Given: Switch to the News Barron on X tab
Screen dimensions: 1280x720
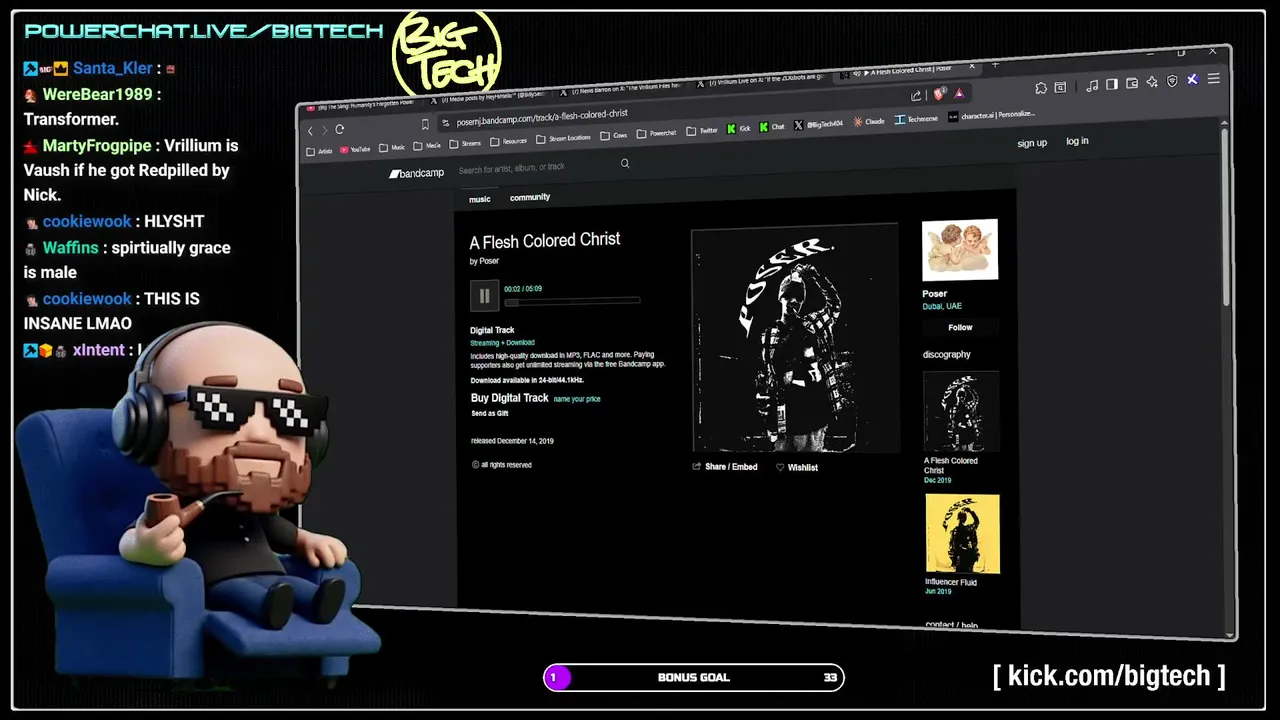Looking at the screenshot, I should click(x=624, y=90).
